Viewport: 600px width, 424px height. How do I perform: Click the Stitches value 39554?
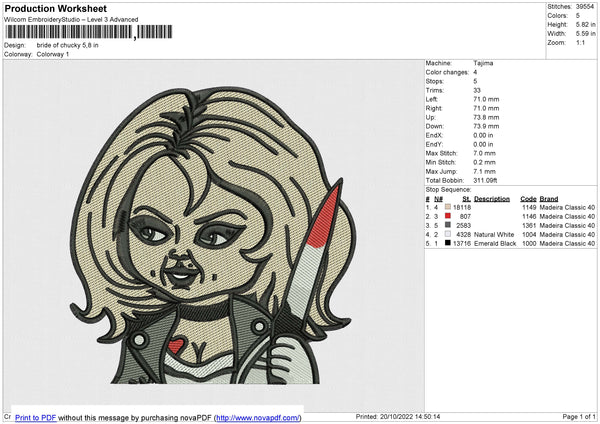point(585,7)
